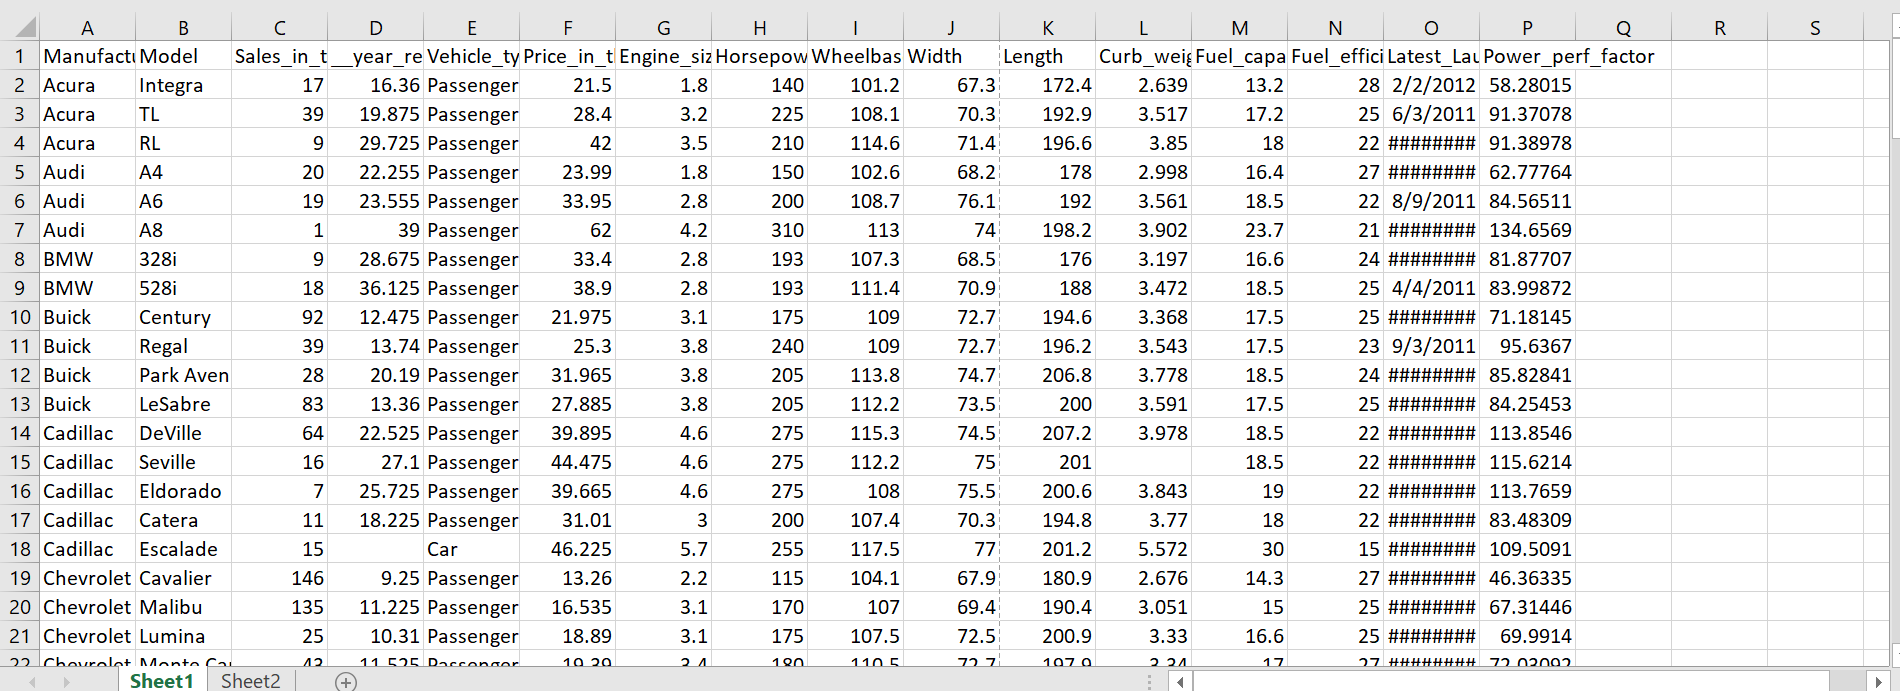Screen dimensions: 1900x691
Task: Select the fuel capacity value '23.7'
Action: (x=1239, y=230)
